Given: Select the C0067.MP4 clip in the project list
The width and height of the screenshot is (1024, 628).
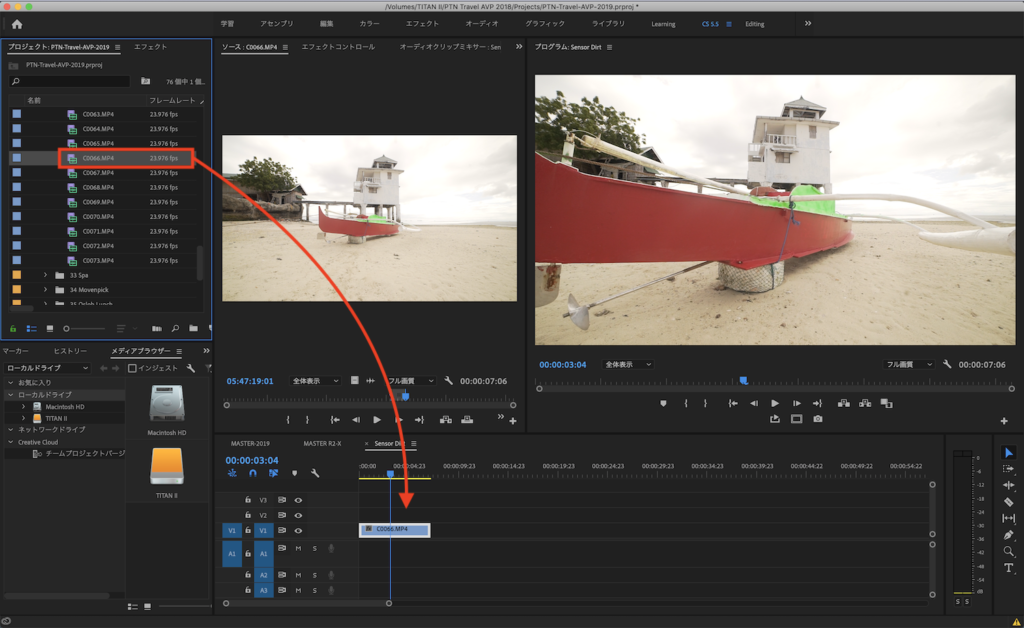Looking at the screenshot, I should click(98, 173).
